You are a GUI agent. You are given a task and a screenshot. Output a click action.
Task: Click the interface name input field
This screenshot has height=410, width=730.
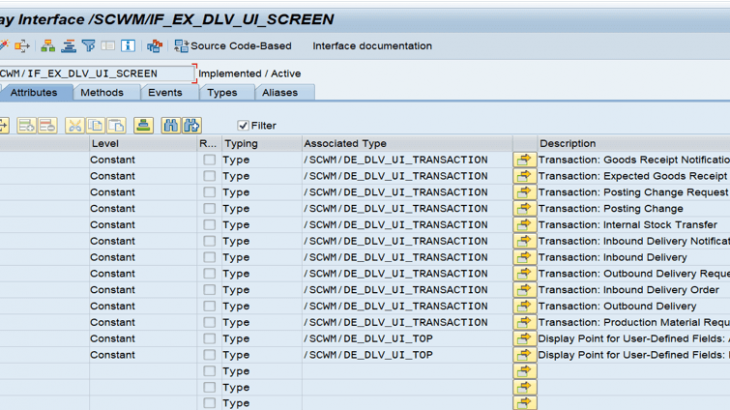point(96,74)
